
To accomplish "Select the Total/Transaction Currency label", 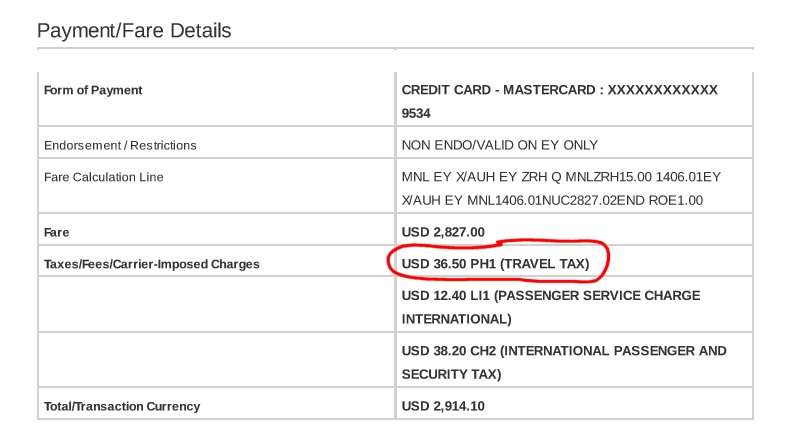I will tap(122, 406).
